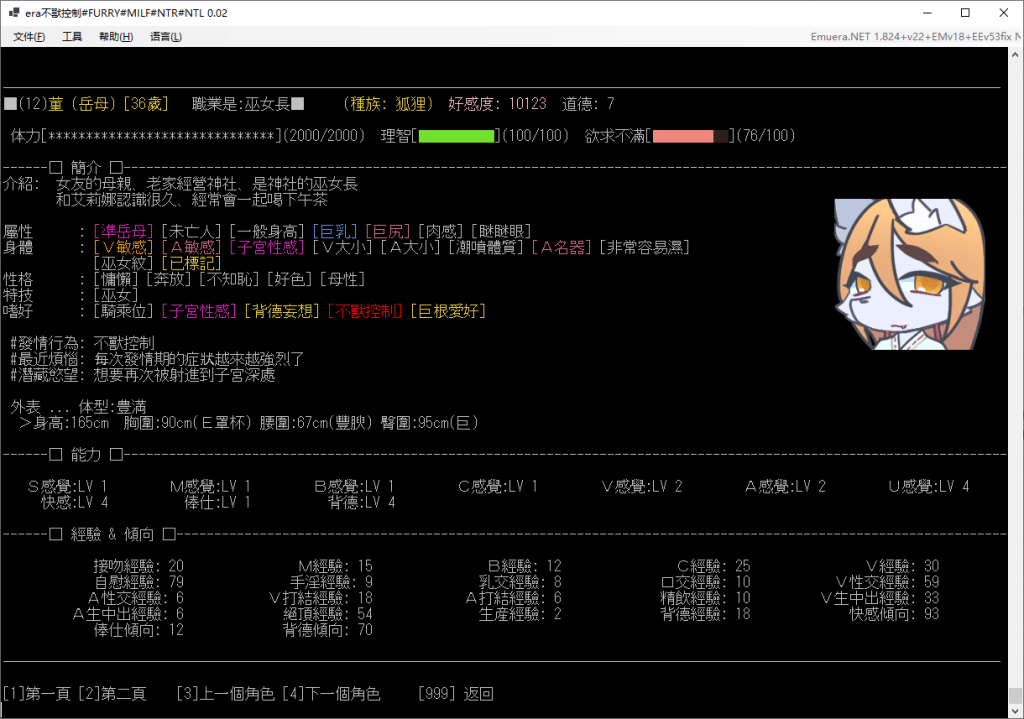Click the Emuera app icon in the title bar
Image resolution: width=1024 pixels, height=719 pixels.
point(14,12)
